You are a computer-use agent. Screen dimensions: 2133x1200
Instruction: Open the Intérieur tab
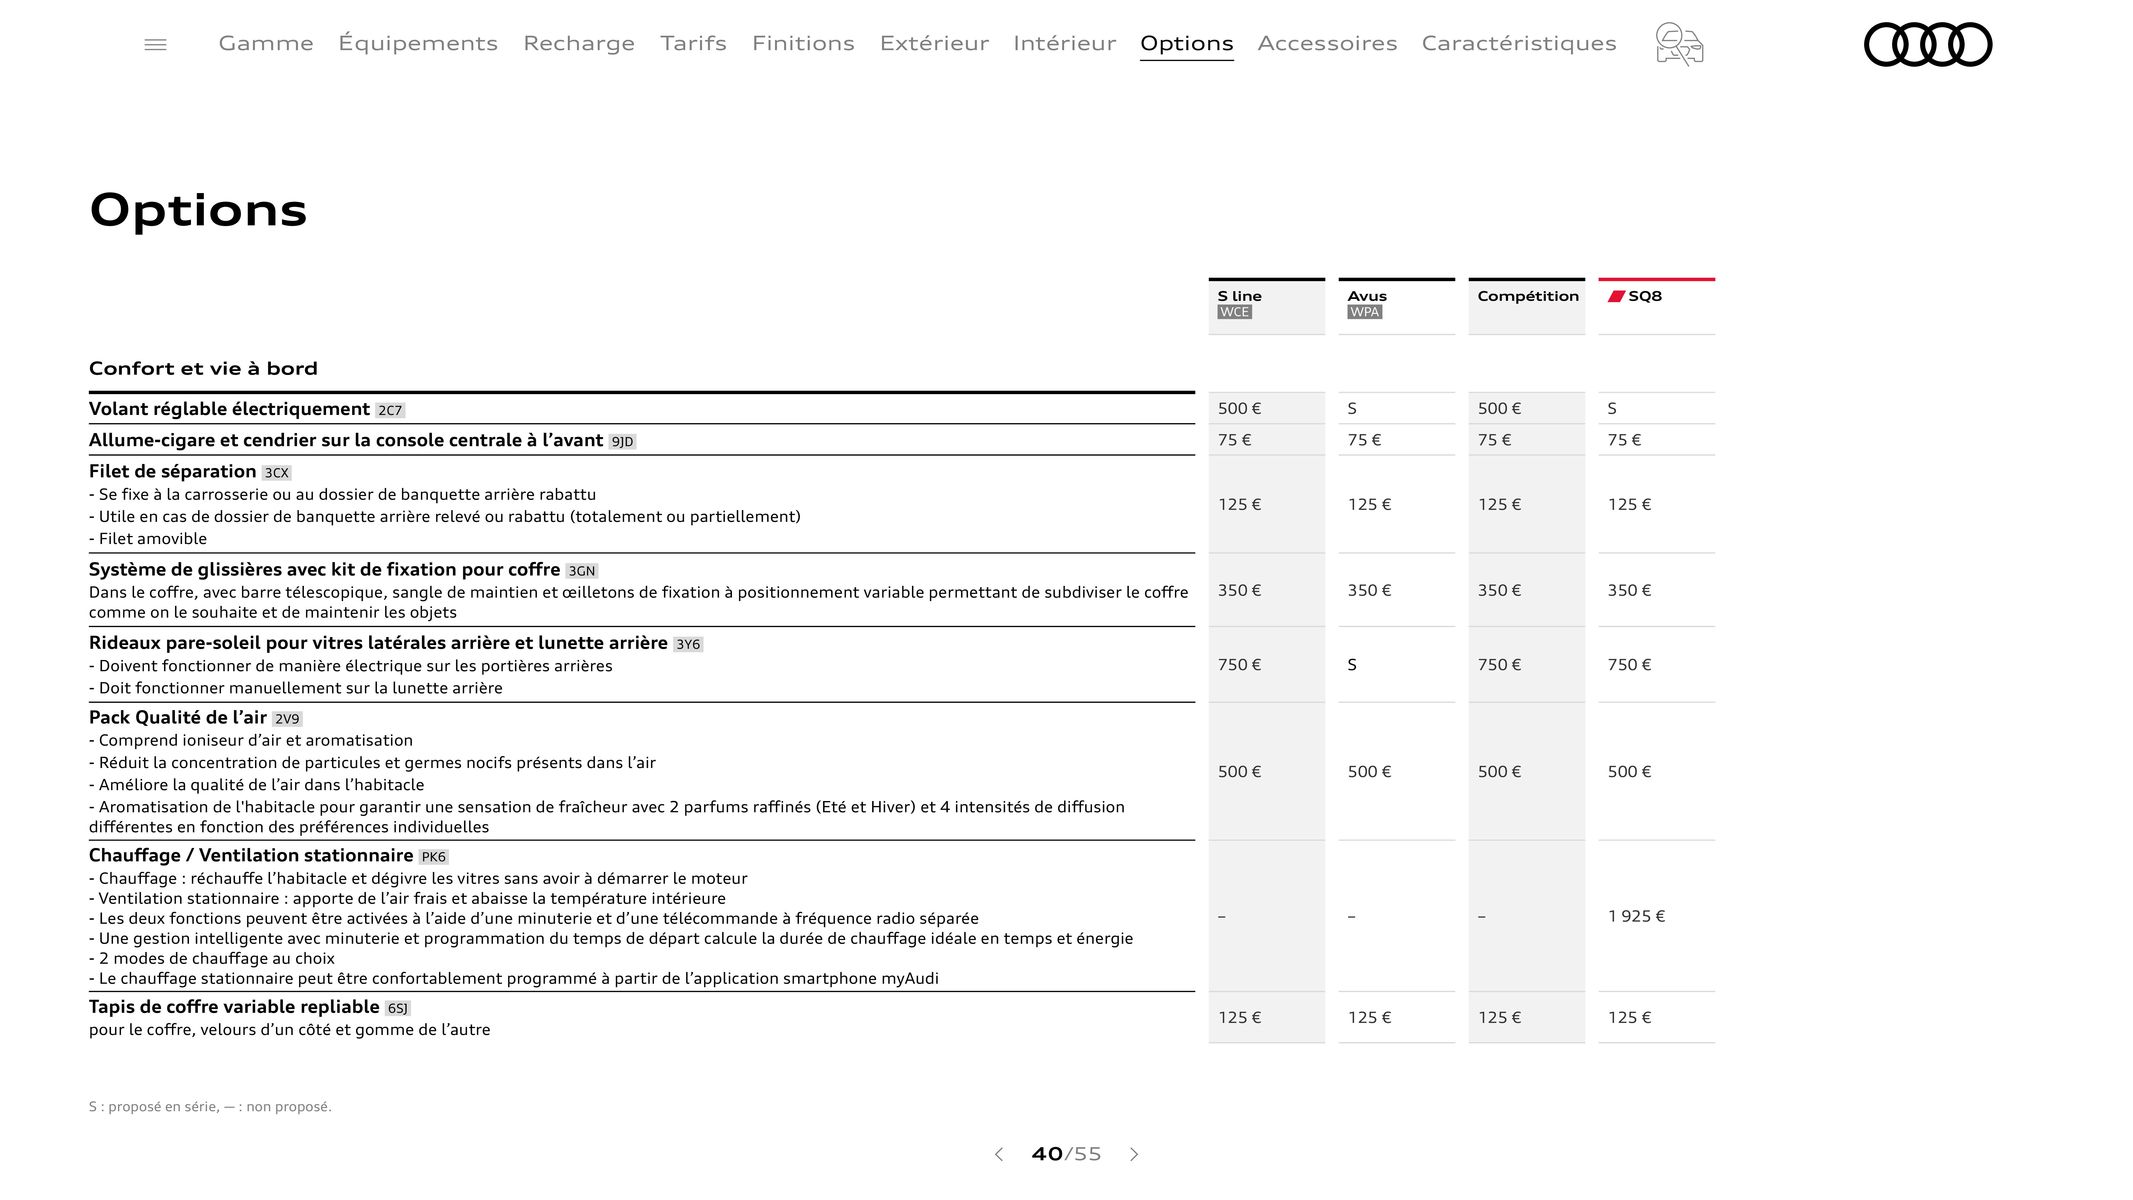(1064, 43)
